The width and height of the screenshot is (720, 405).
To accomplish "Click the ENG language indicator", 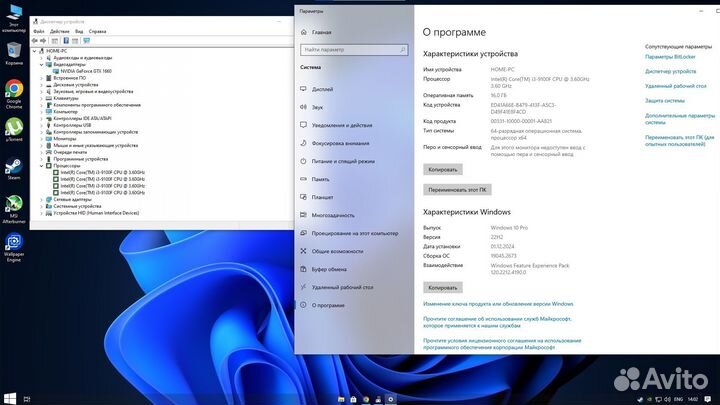I will (678, 399).
